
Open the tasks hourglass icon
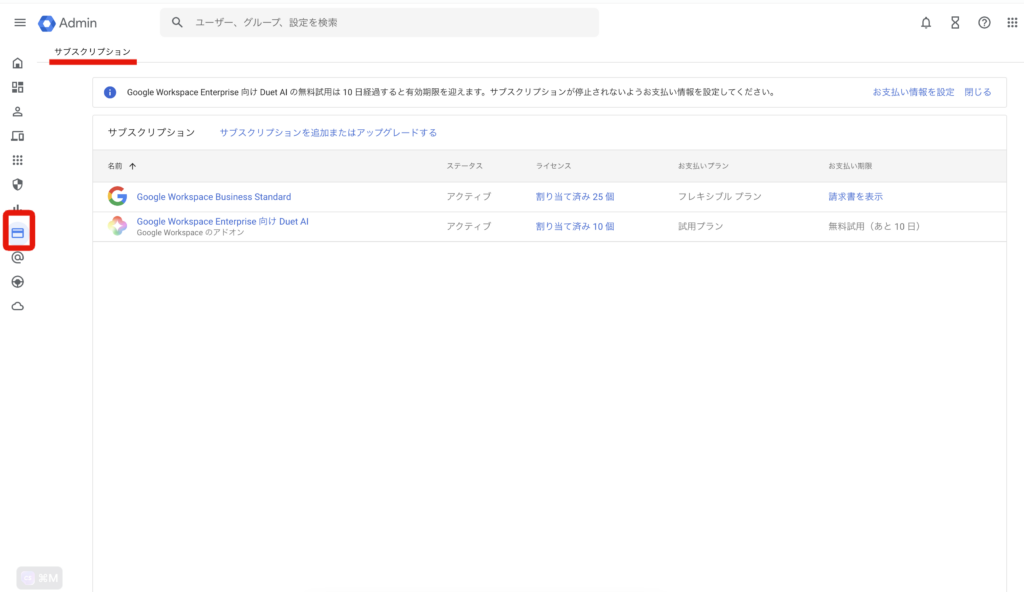(x=955, y=23)
